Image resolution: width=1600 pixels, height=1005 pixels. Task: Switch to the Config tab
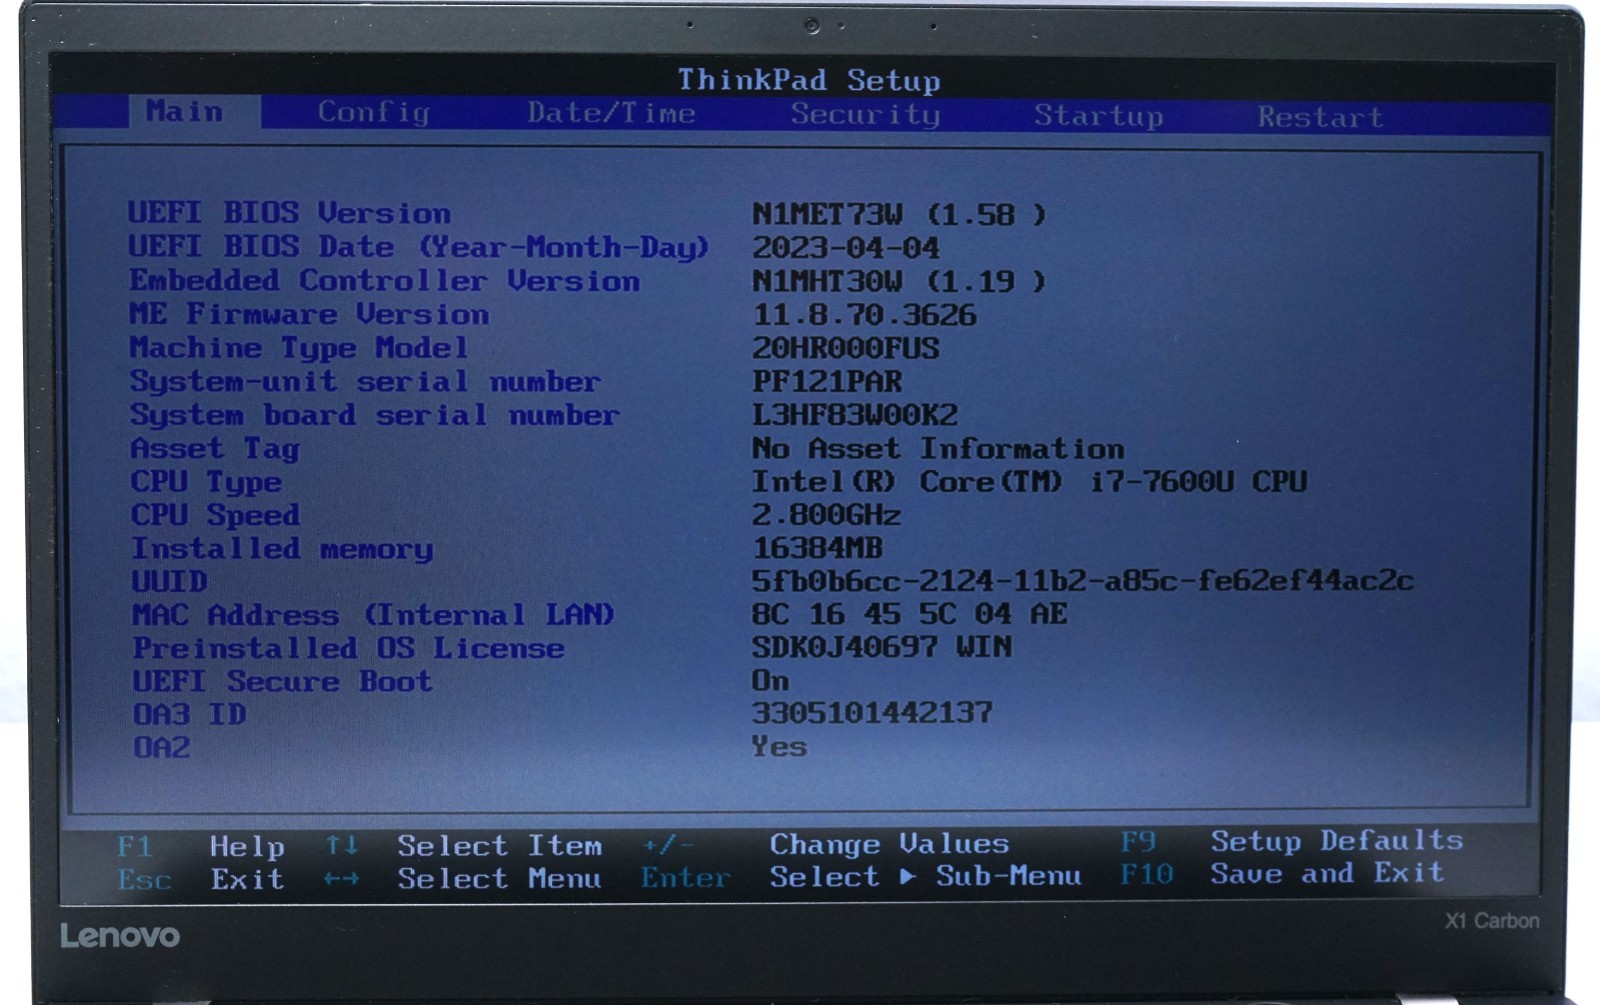(373, 112)
